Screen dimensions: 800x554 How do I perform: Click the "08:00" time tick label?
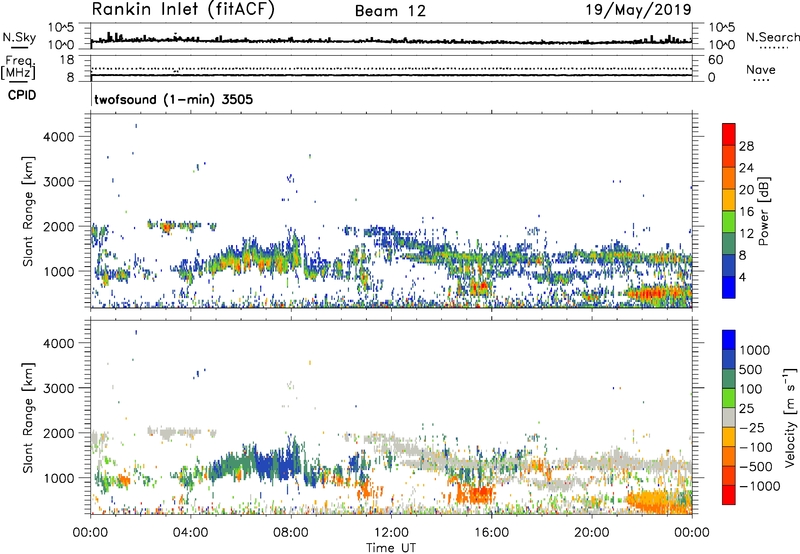pos(291,533)
